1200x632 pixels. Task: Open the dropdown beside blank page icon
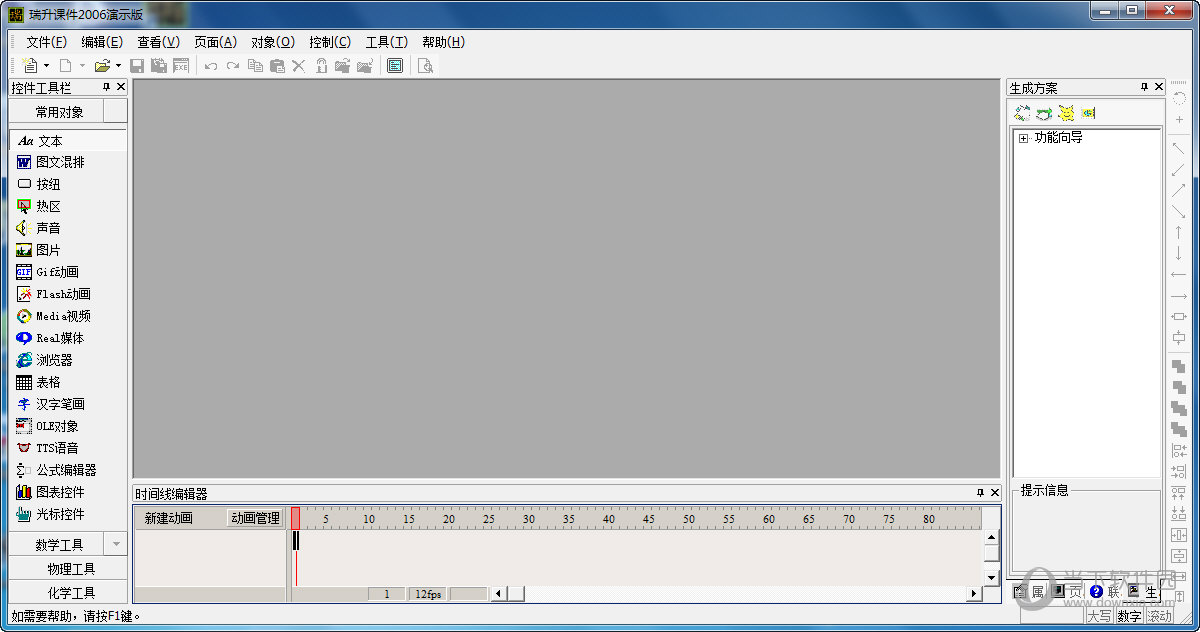(x=82, y=66)
